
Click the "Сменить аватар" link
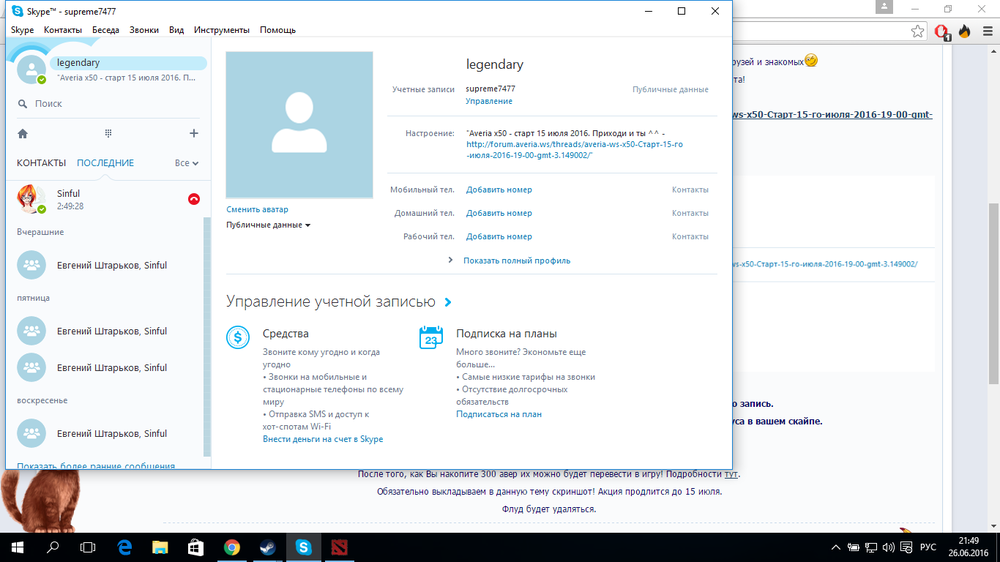[x=257, y=209]
